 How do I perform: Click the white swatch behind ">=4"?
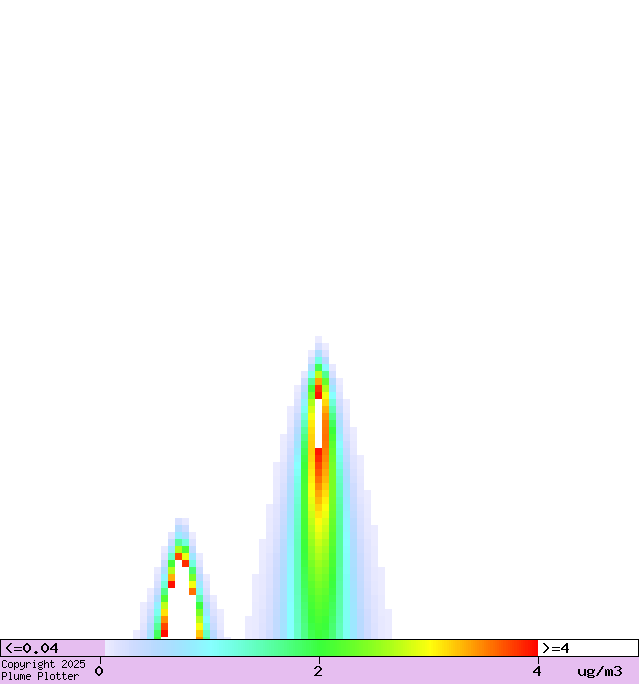[588, 648]
